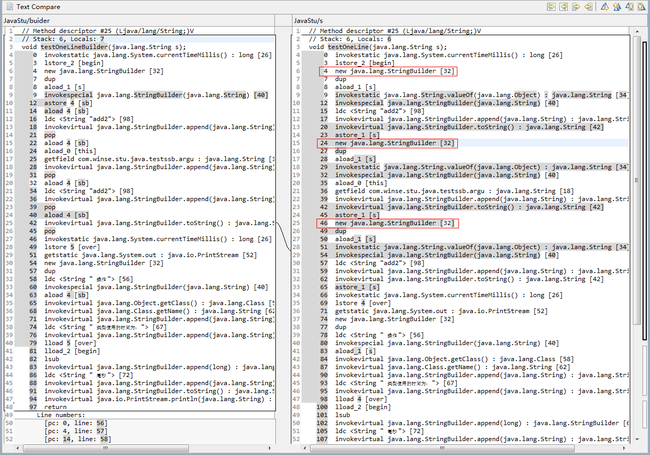The height and width of the screenshot is (455, 650).
Task: Go to next difference
Action: (x=605, y=7)
